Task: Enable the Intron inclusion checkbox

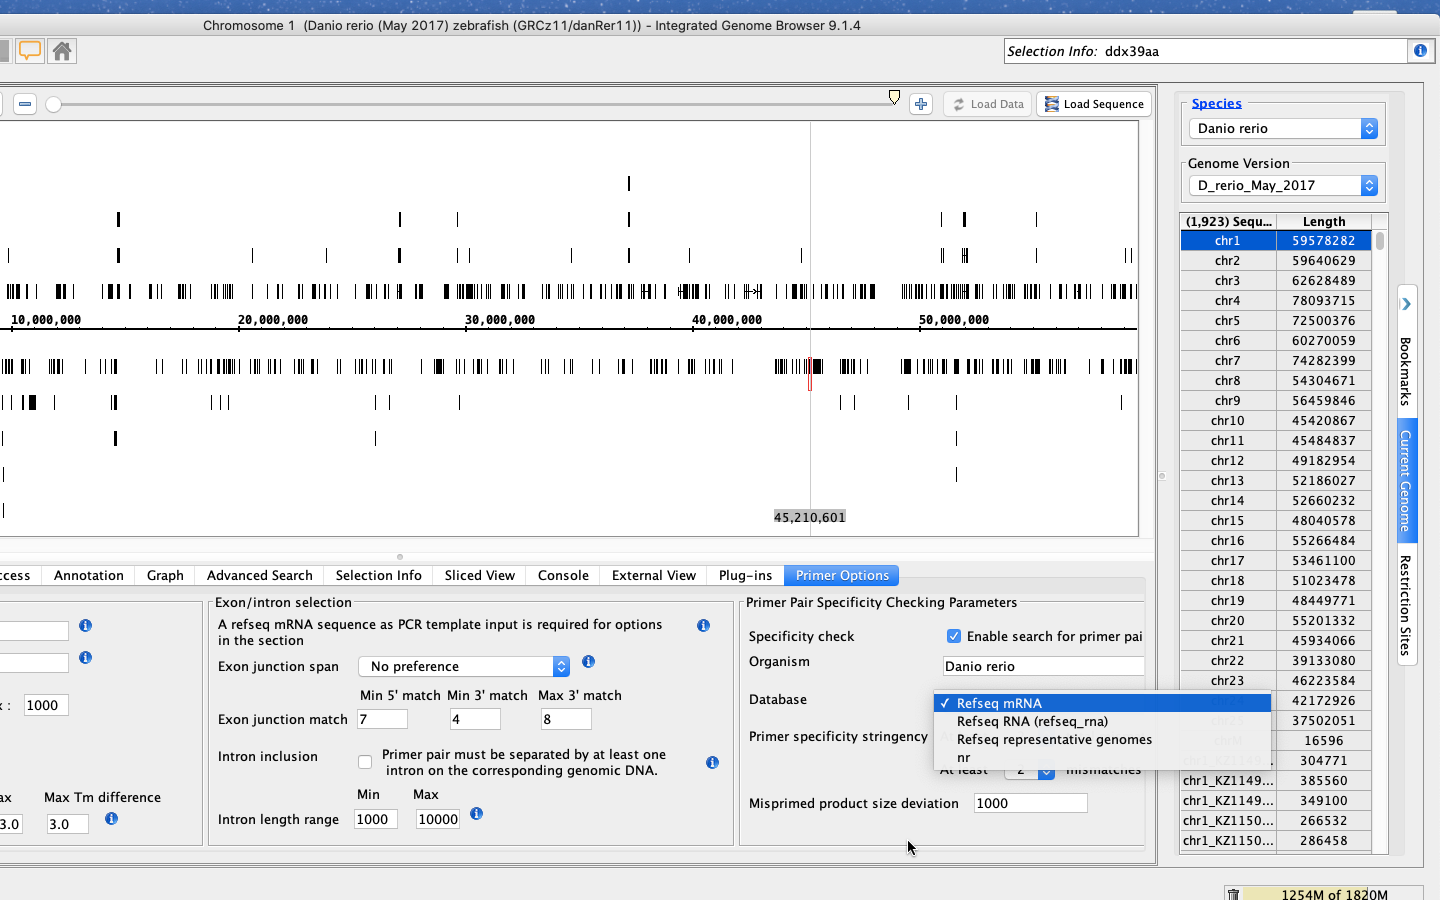Action: tap(365, 762)
